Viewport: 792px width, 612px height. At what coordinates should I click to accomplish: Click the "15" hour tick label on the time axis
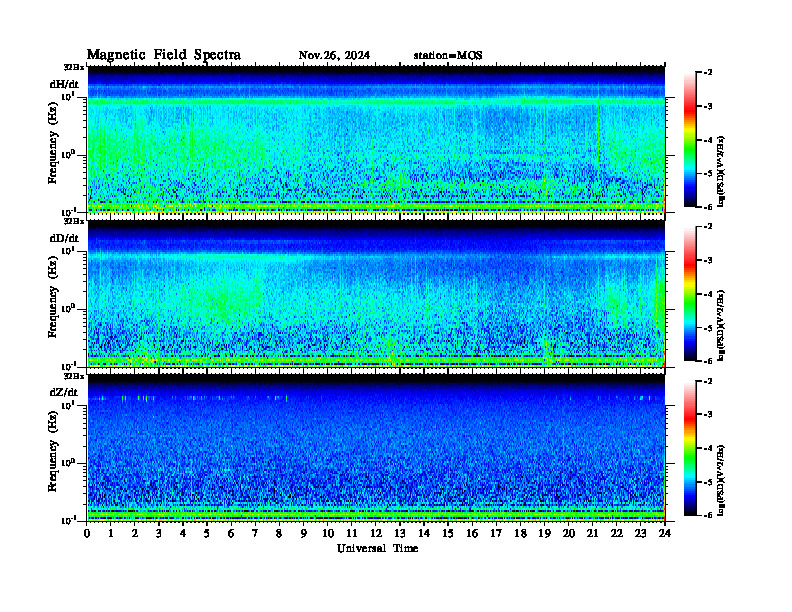[x=448, y=534]
